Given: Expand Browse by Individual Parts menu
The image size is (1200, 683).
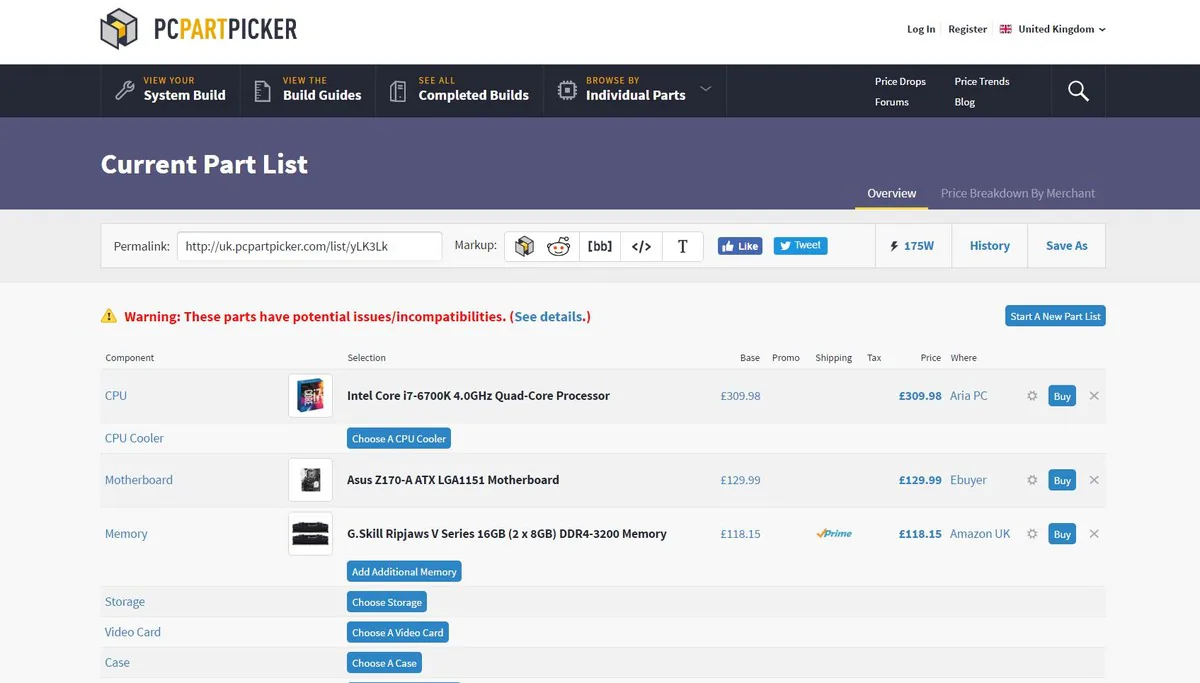Looking at the screenshot, I should pos(635,91).
